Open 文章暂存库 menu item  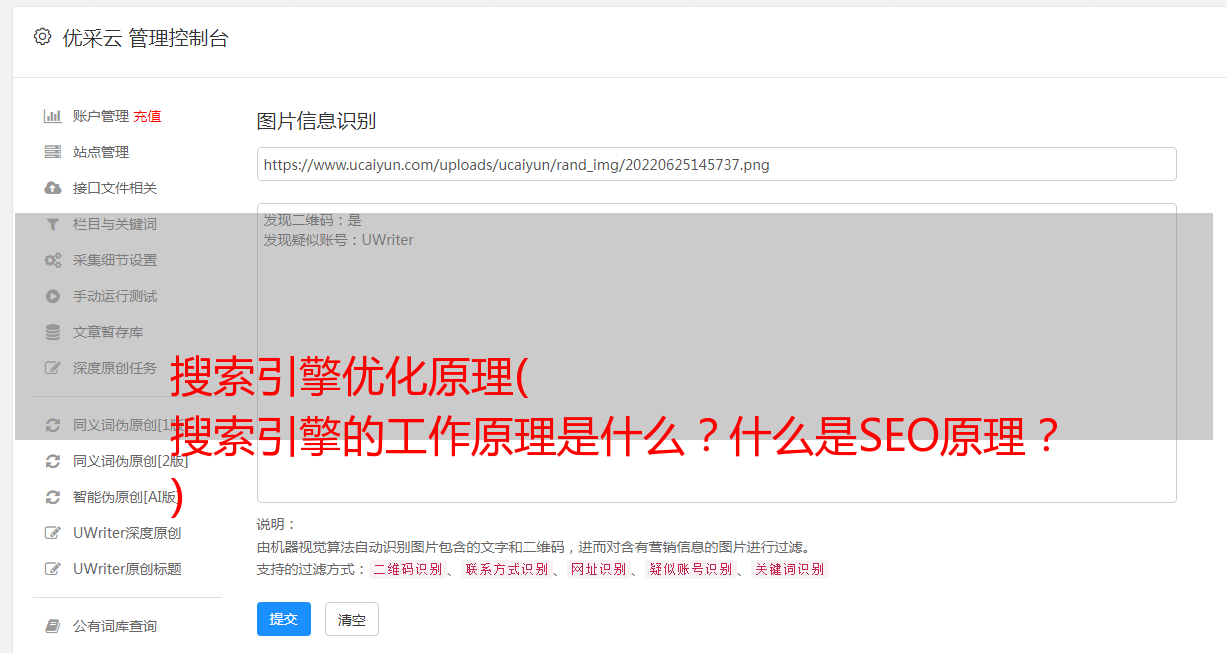click(108, 332)
